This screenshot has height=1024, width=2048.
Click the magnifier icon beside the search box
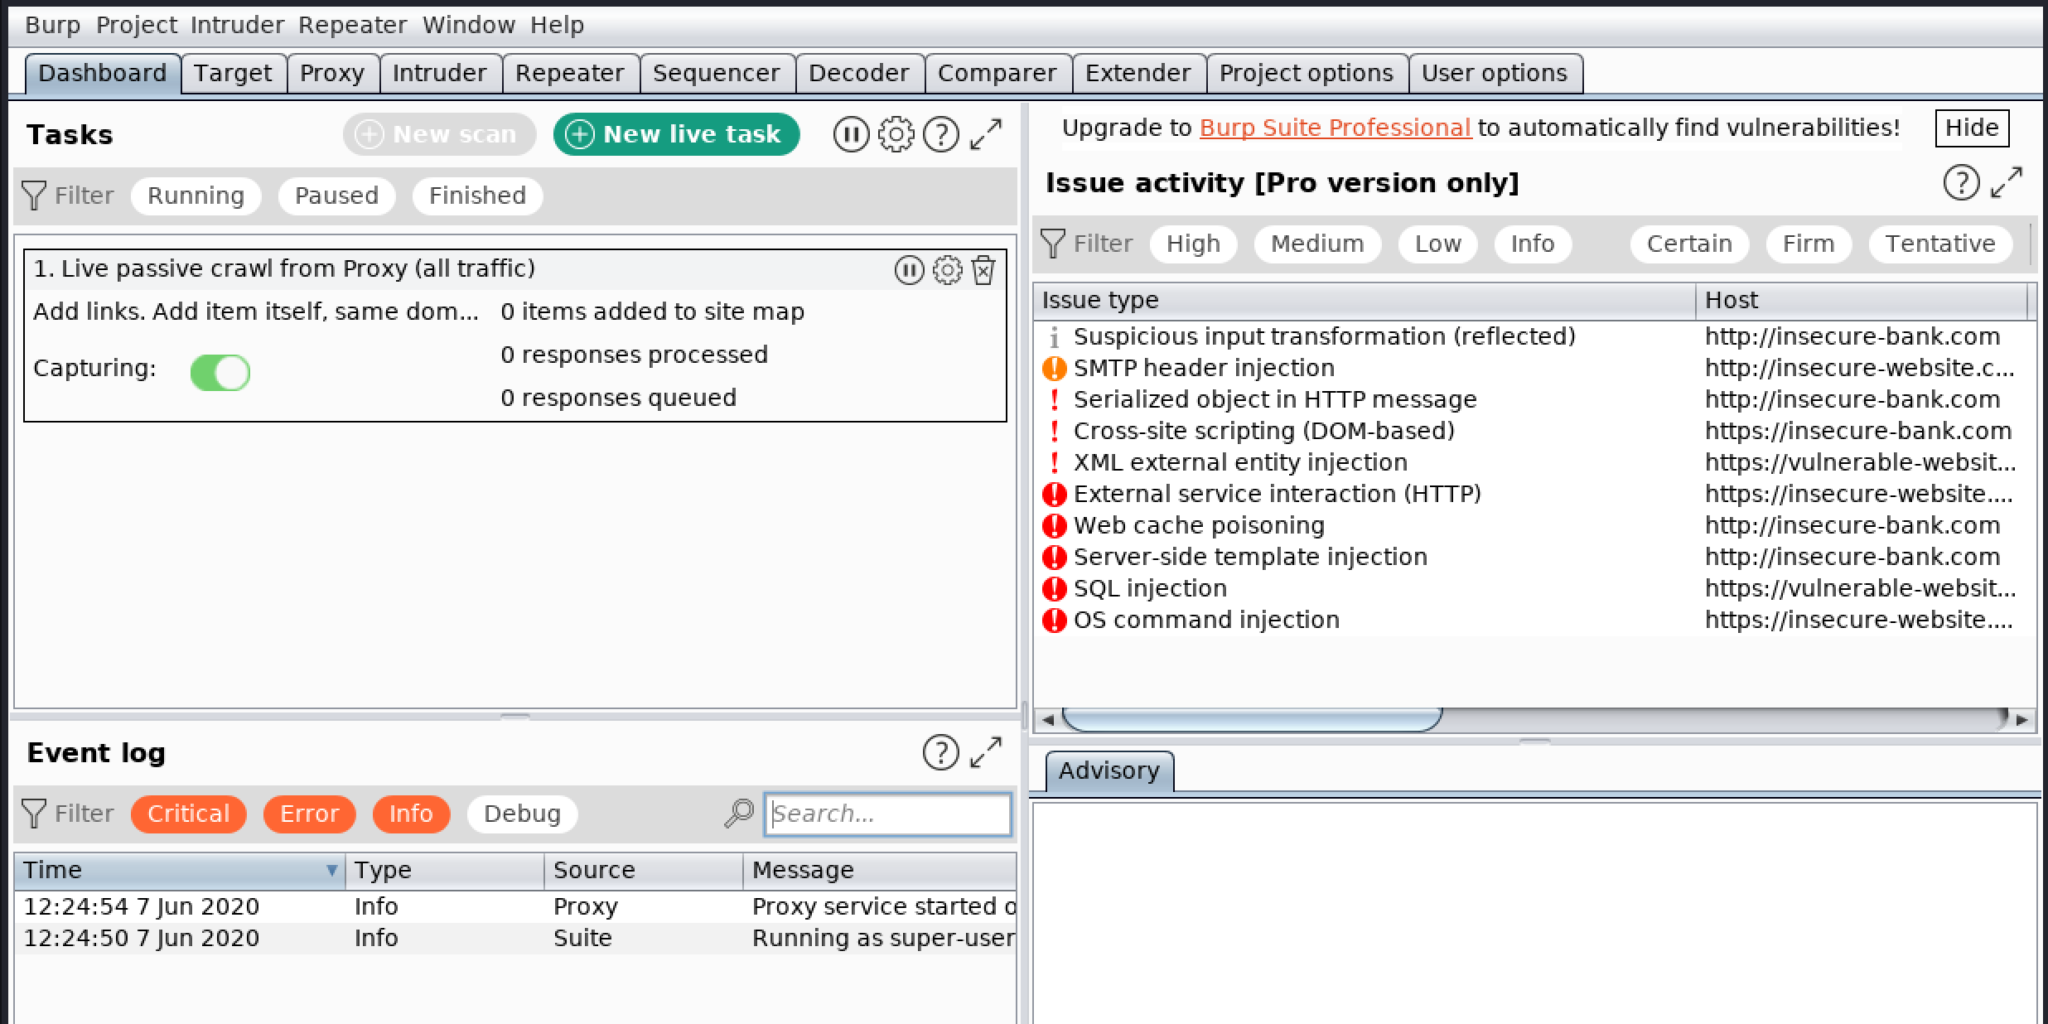tap(738, 813)
